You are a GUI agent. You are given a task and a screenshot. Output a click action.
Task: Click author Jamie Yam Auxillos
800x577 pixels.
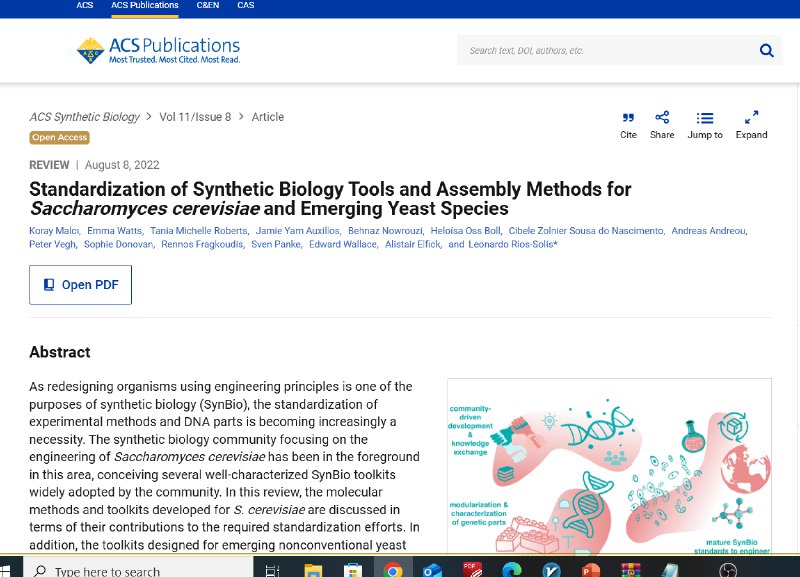(x=297, y=231)
